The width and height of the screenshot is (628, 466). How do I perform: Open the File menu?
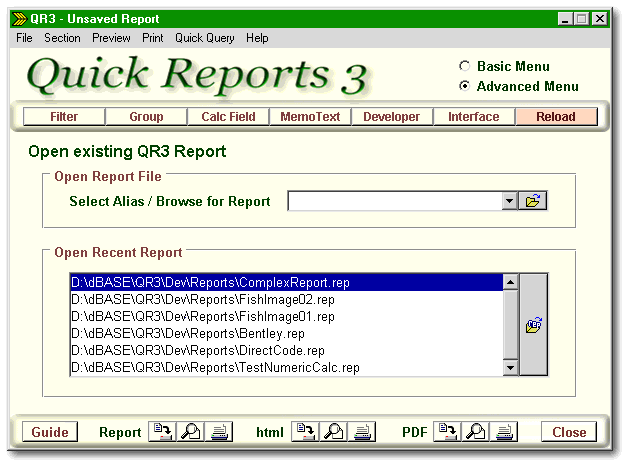[x=24, y=38]
